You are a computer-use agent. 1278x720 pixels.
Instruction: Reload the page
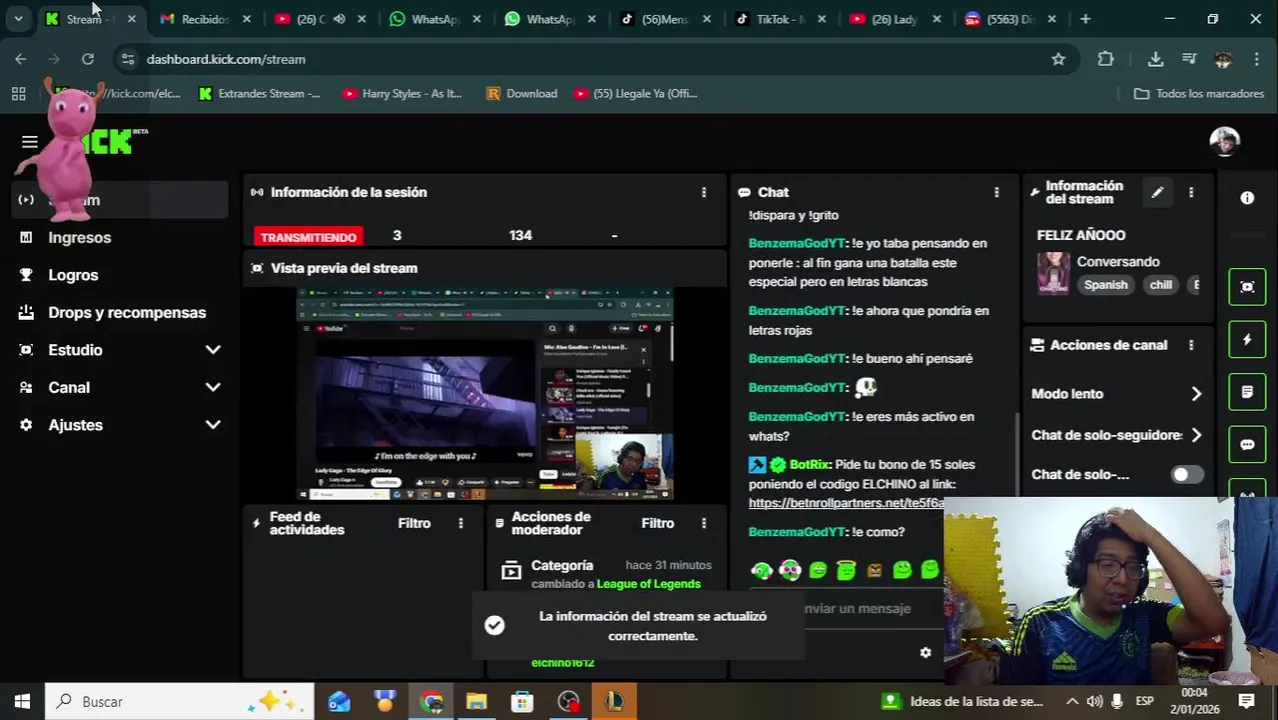tap(88, 59)
